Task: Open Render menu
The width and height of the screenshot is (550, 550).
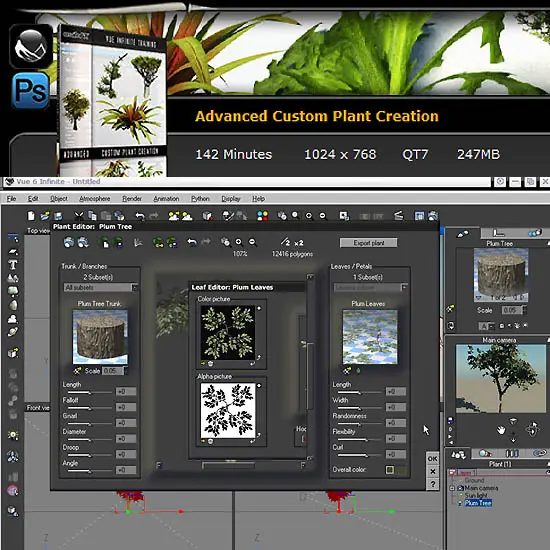Action: [132, 199]
